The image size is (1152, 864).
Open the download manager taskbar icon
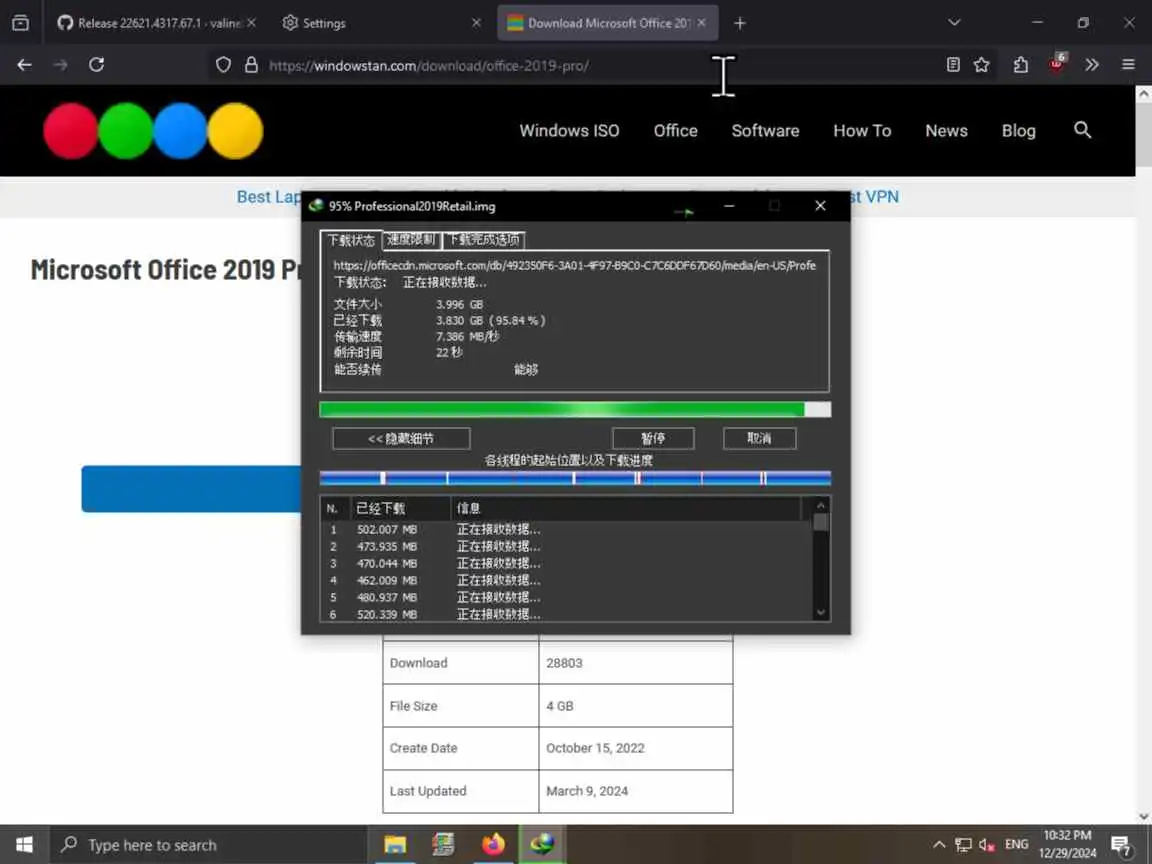pos(542,845)
